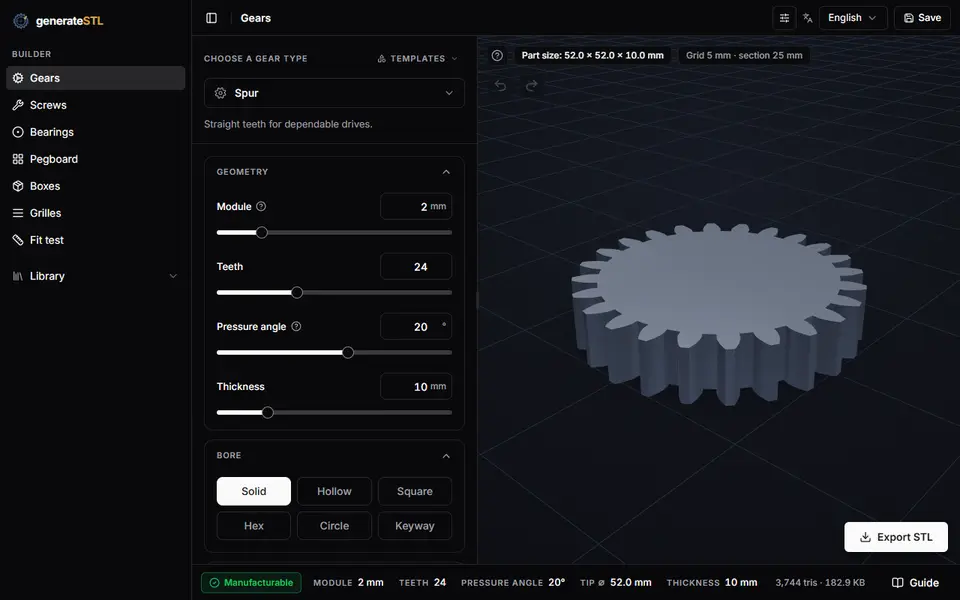
Task: Click the Part size label
Action: [592, 55]
